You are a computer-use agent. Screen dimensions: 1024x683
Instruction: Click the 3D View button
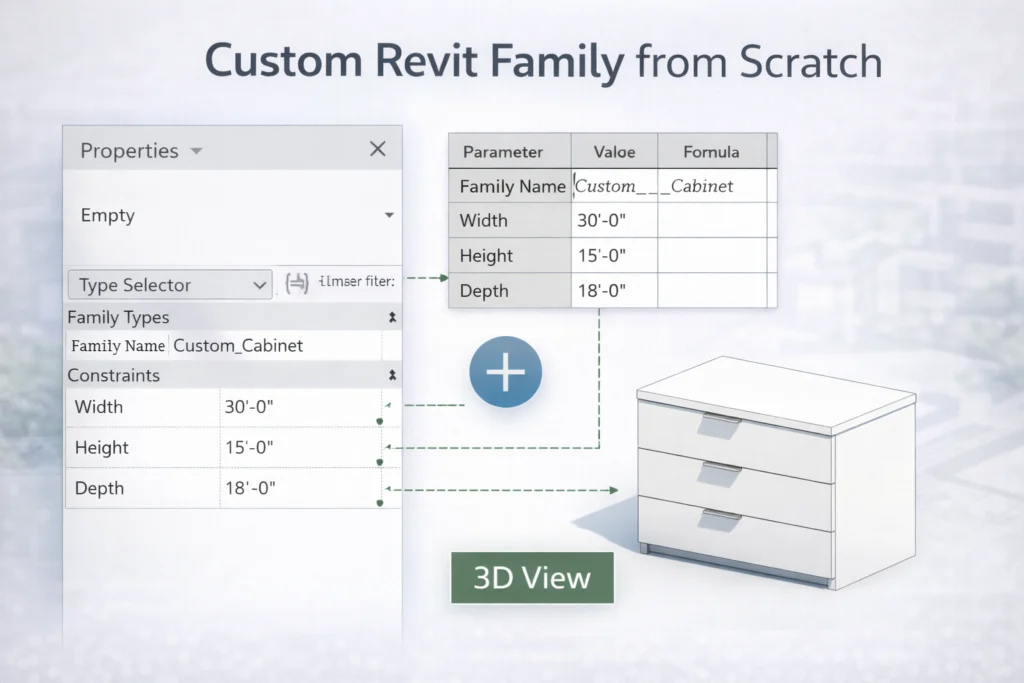point(532,578)
